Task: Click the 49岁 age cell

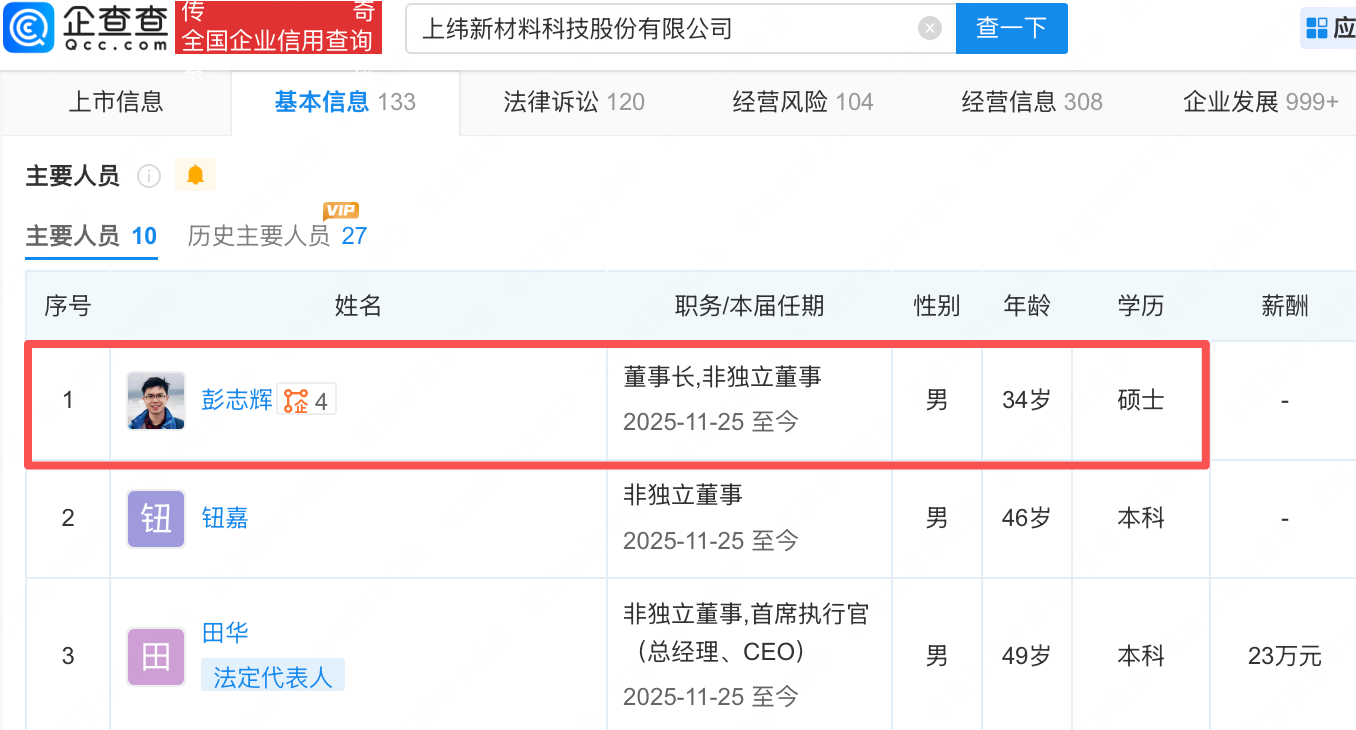Action: point(1027,656)
